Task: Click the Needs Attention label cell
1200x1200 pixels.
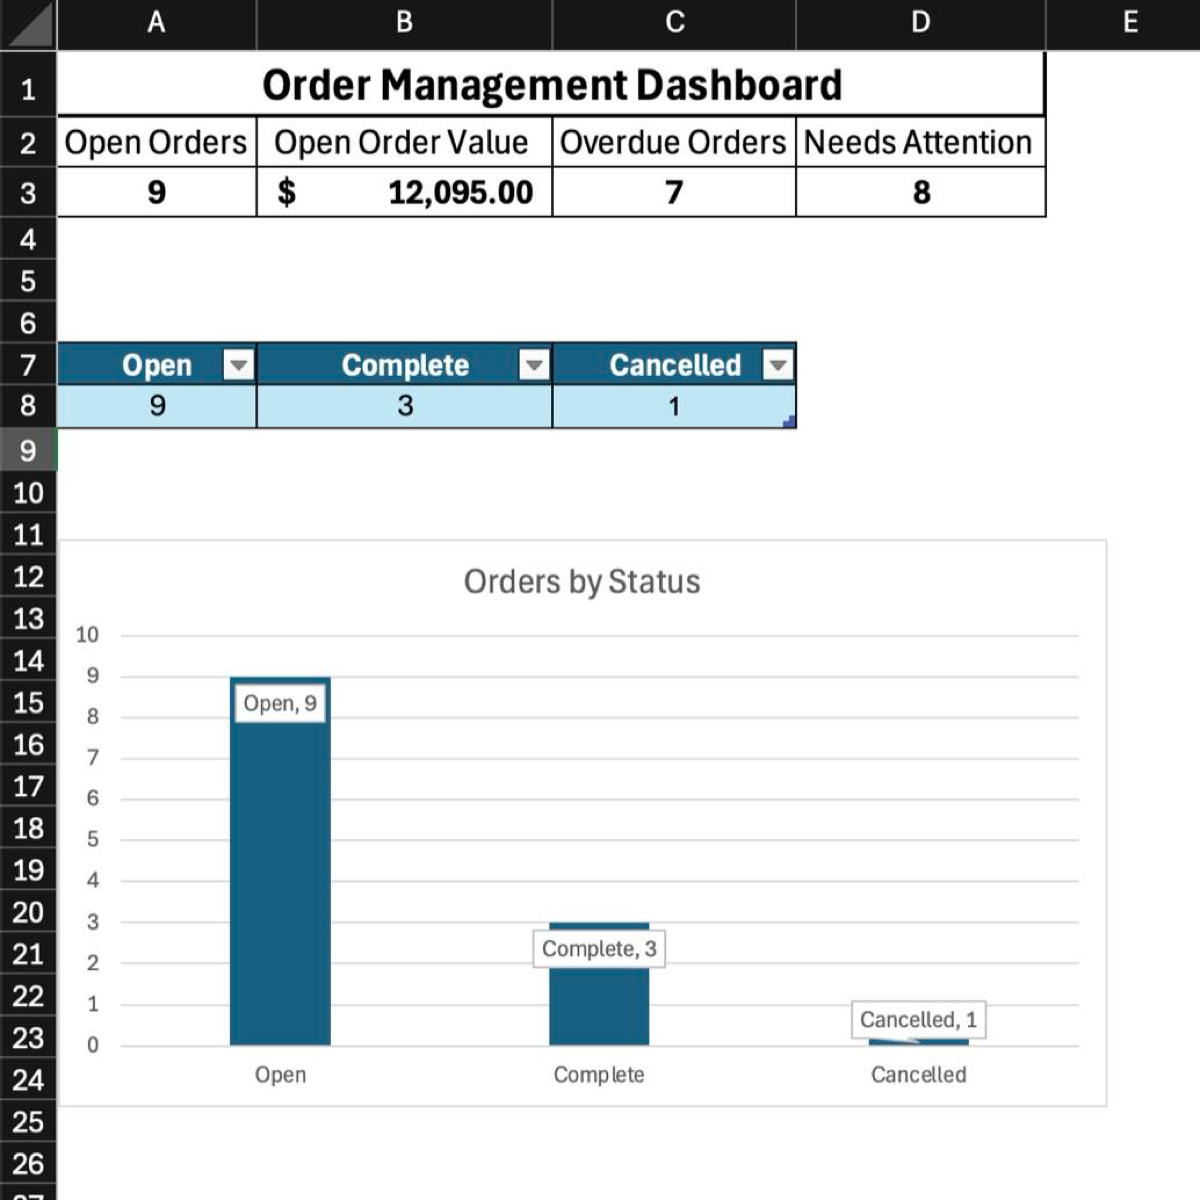Action: [x=921, y=142]
